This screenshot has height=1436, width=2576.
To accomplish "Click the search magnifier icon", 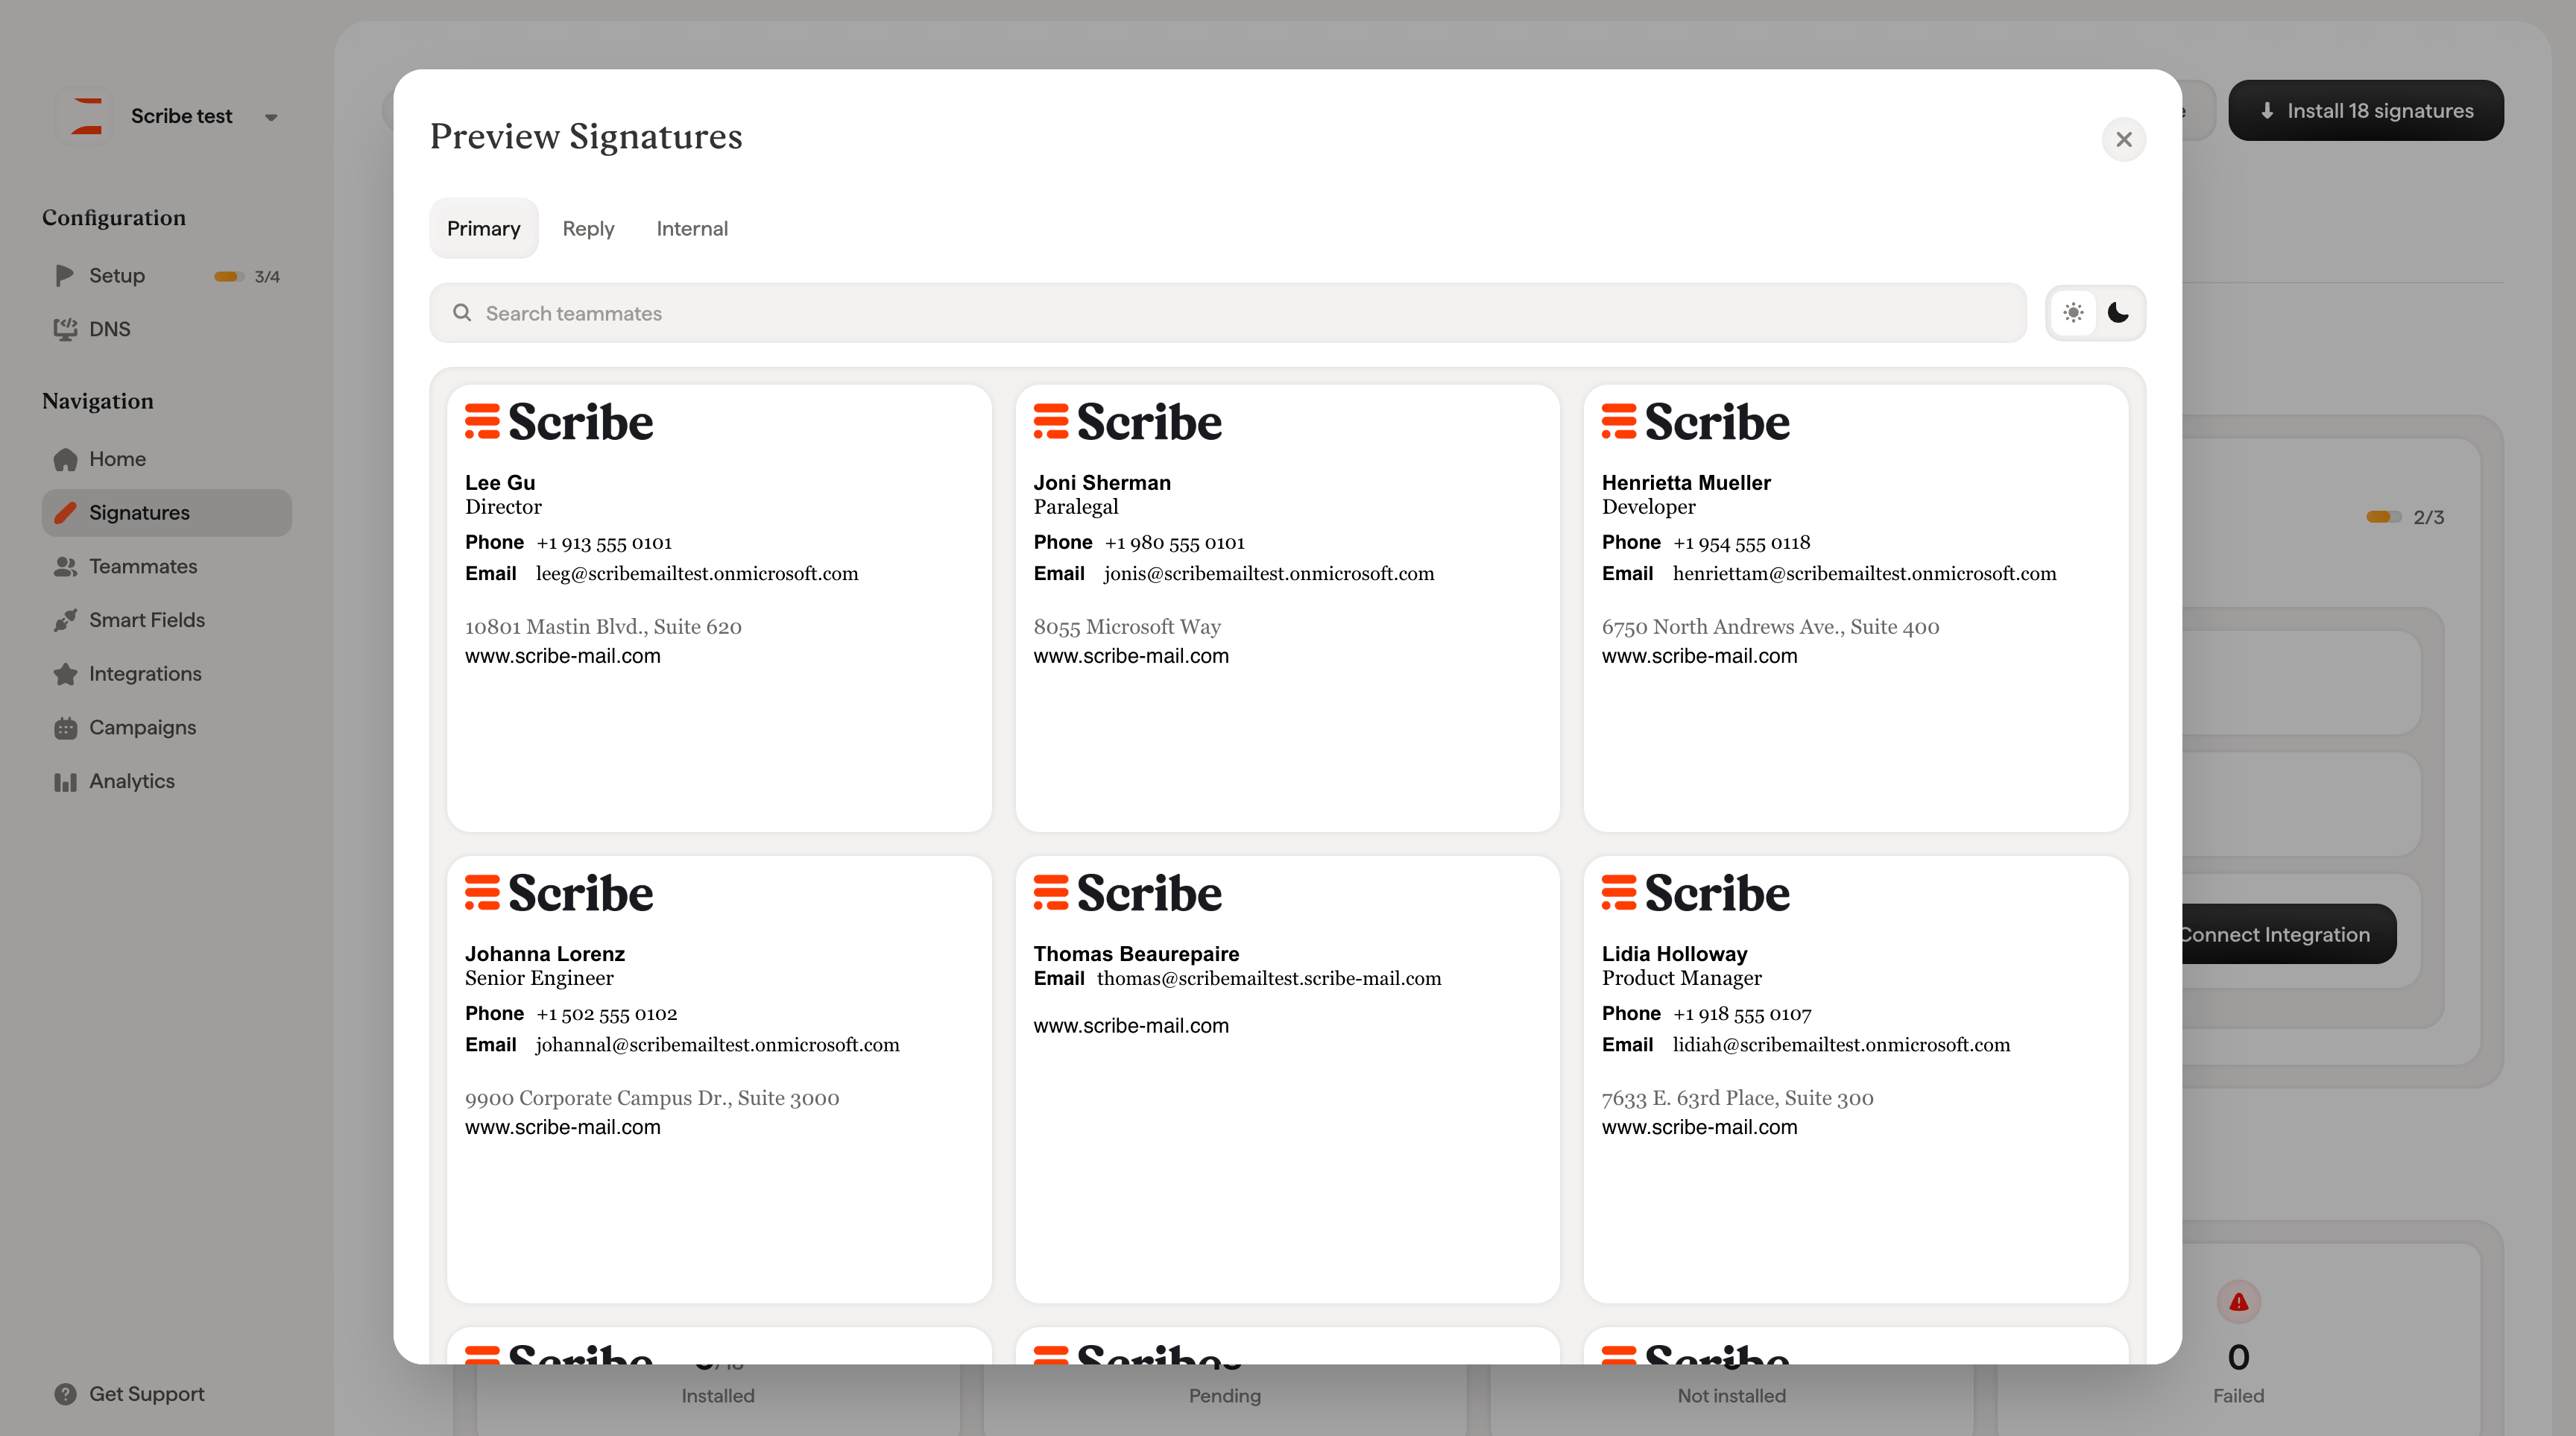I will pyautogui.click(x=462, y=313).
